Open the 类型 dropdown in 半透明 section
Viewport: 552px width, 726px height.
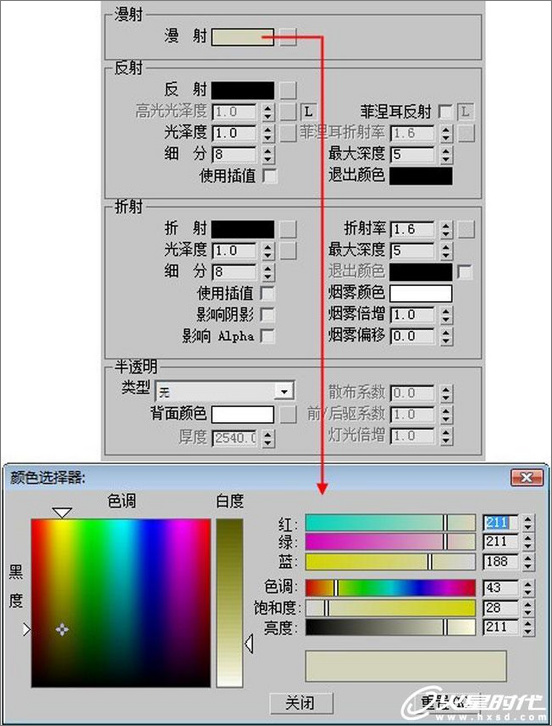pos(225,392)
